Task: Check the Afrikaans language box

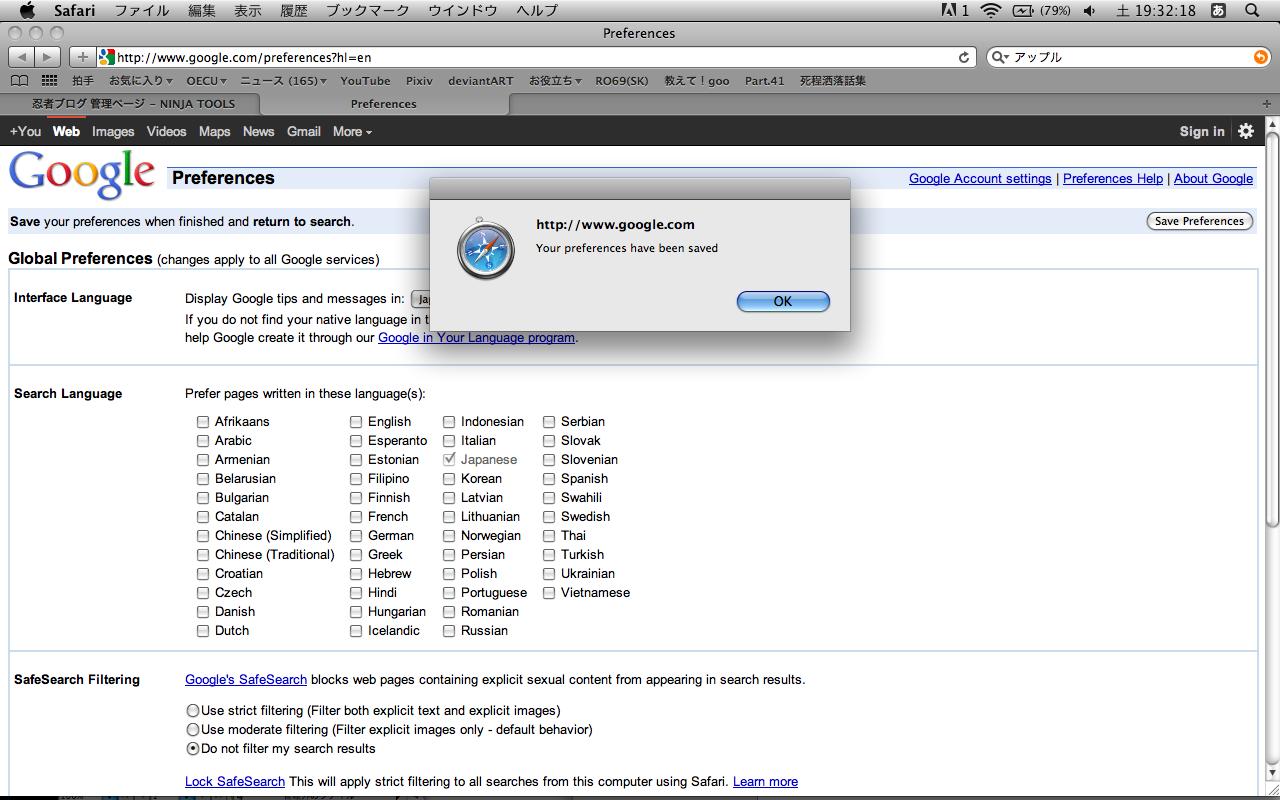Action: coord(203,422)
